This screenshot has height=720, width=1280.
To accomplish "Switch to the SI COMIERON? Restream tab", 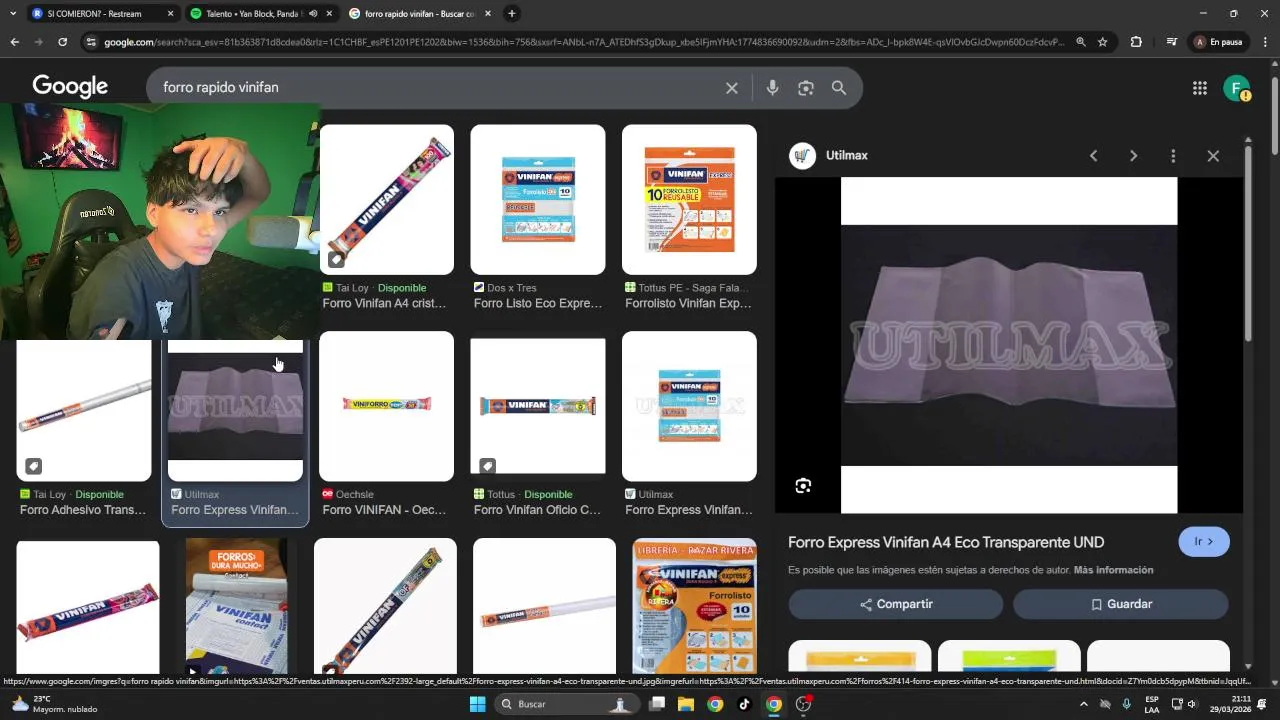I will coord(94,14).
